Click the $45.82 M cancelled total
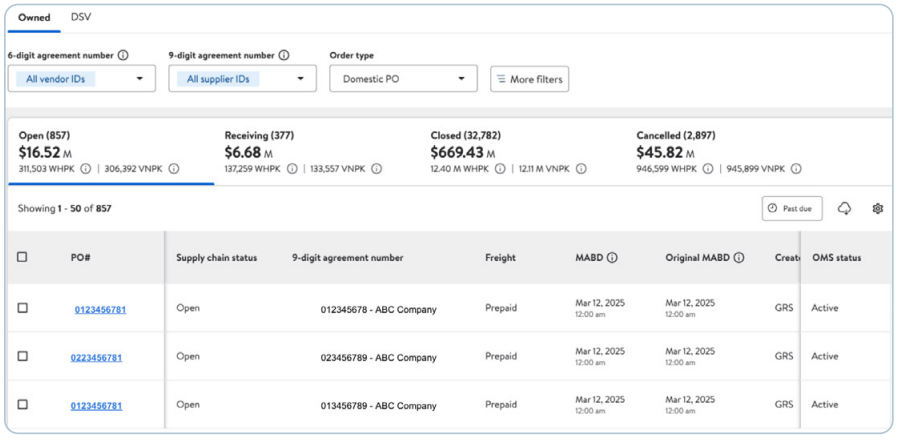The width and height of the screenshot is (898, 440). (x=665, y=152)
